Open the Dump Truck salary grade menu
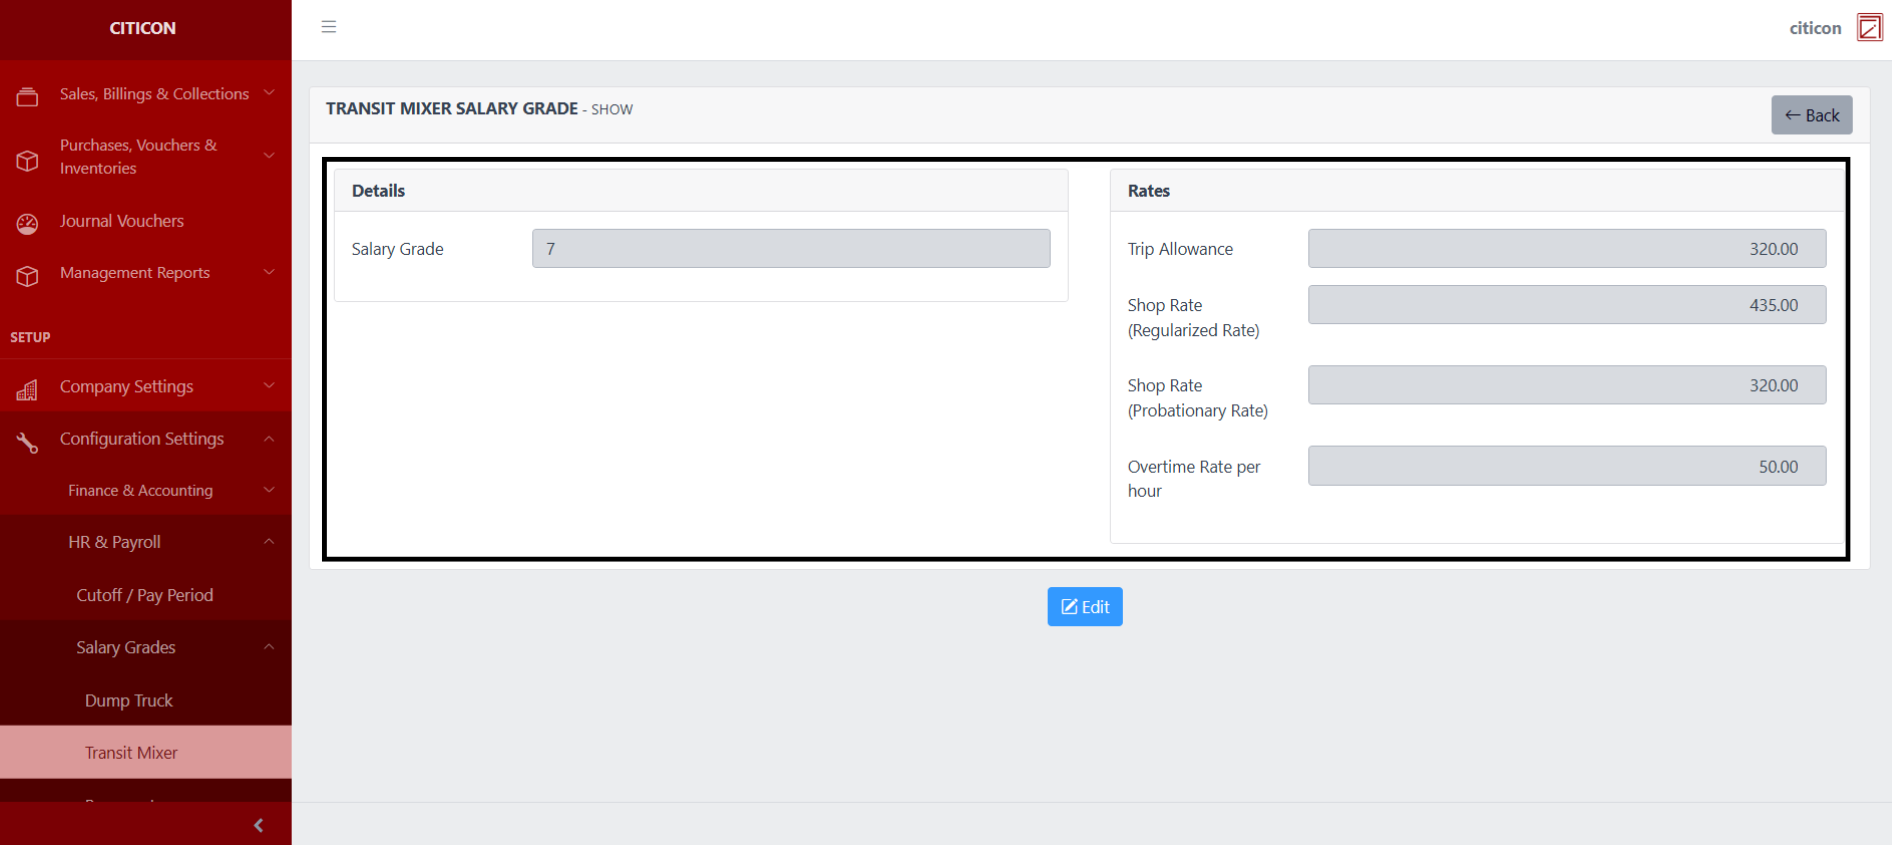This screenshot has width=1892, height=845. [x=129, y=700]
